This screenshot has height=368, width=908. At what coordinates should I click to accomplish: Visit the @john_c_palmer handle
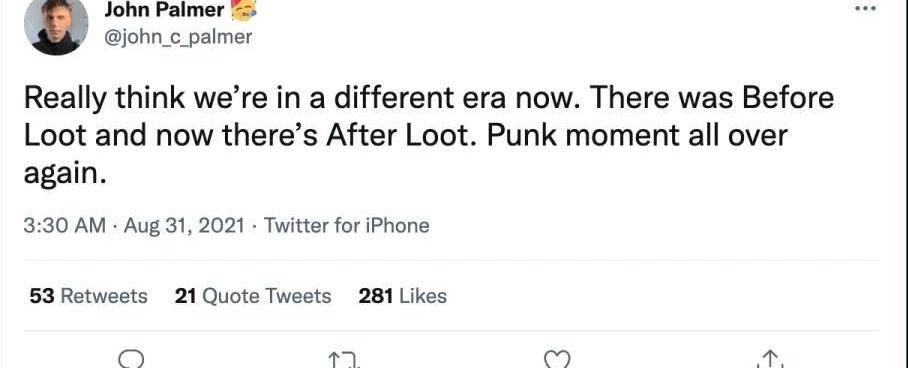[178, 37]
